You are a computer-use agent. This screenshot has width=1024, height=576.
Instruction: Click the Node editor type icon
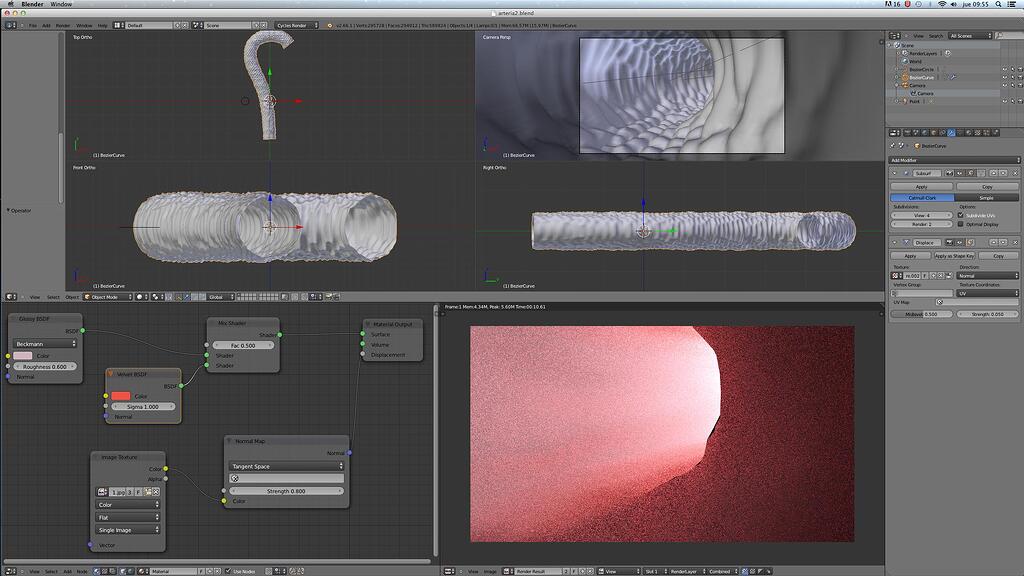[11, 571]
